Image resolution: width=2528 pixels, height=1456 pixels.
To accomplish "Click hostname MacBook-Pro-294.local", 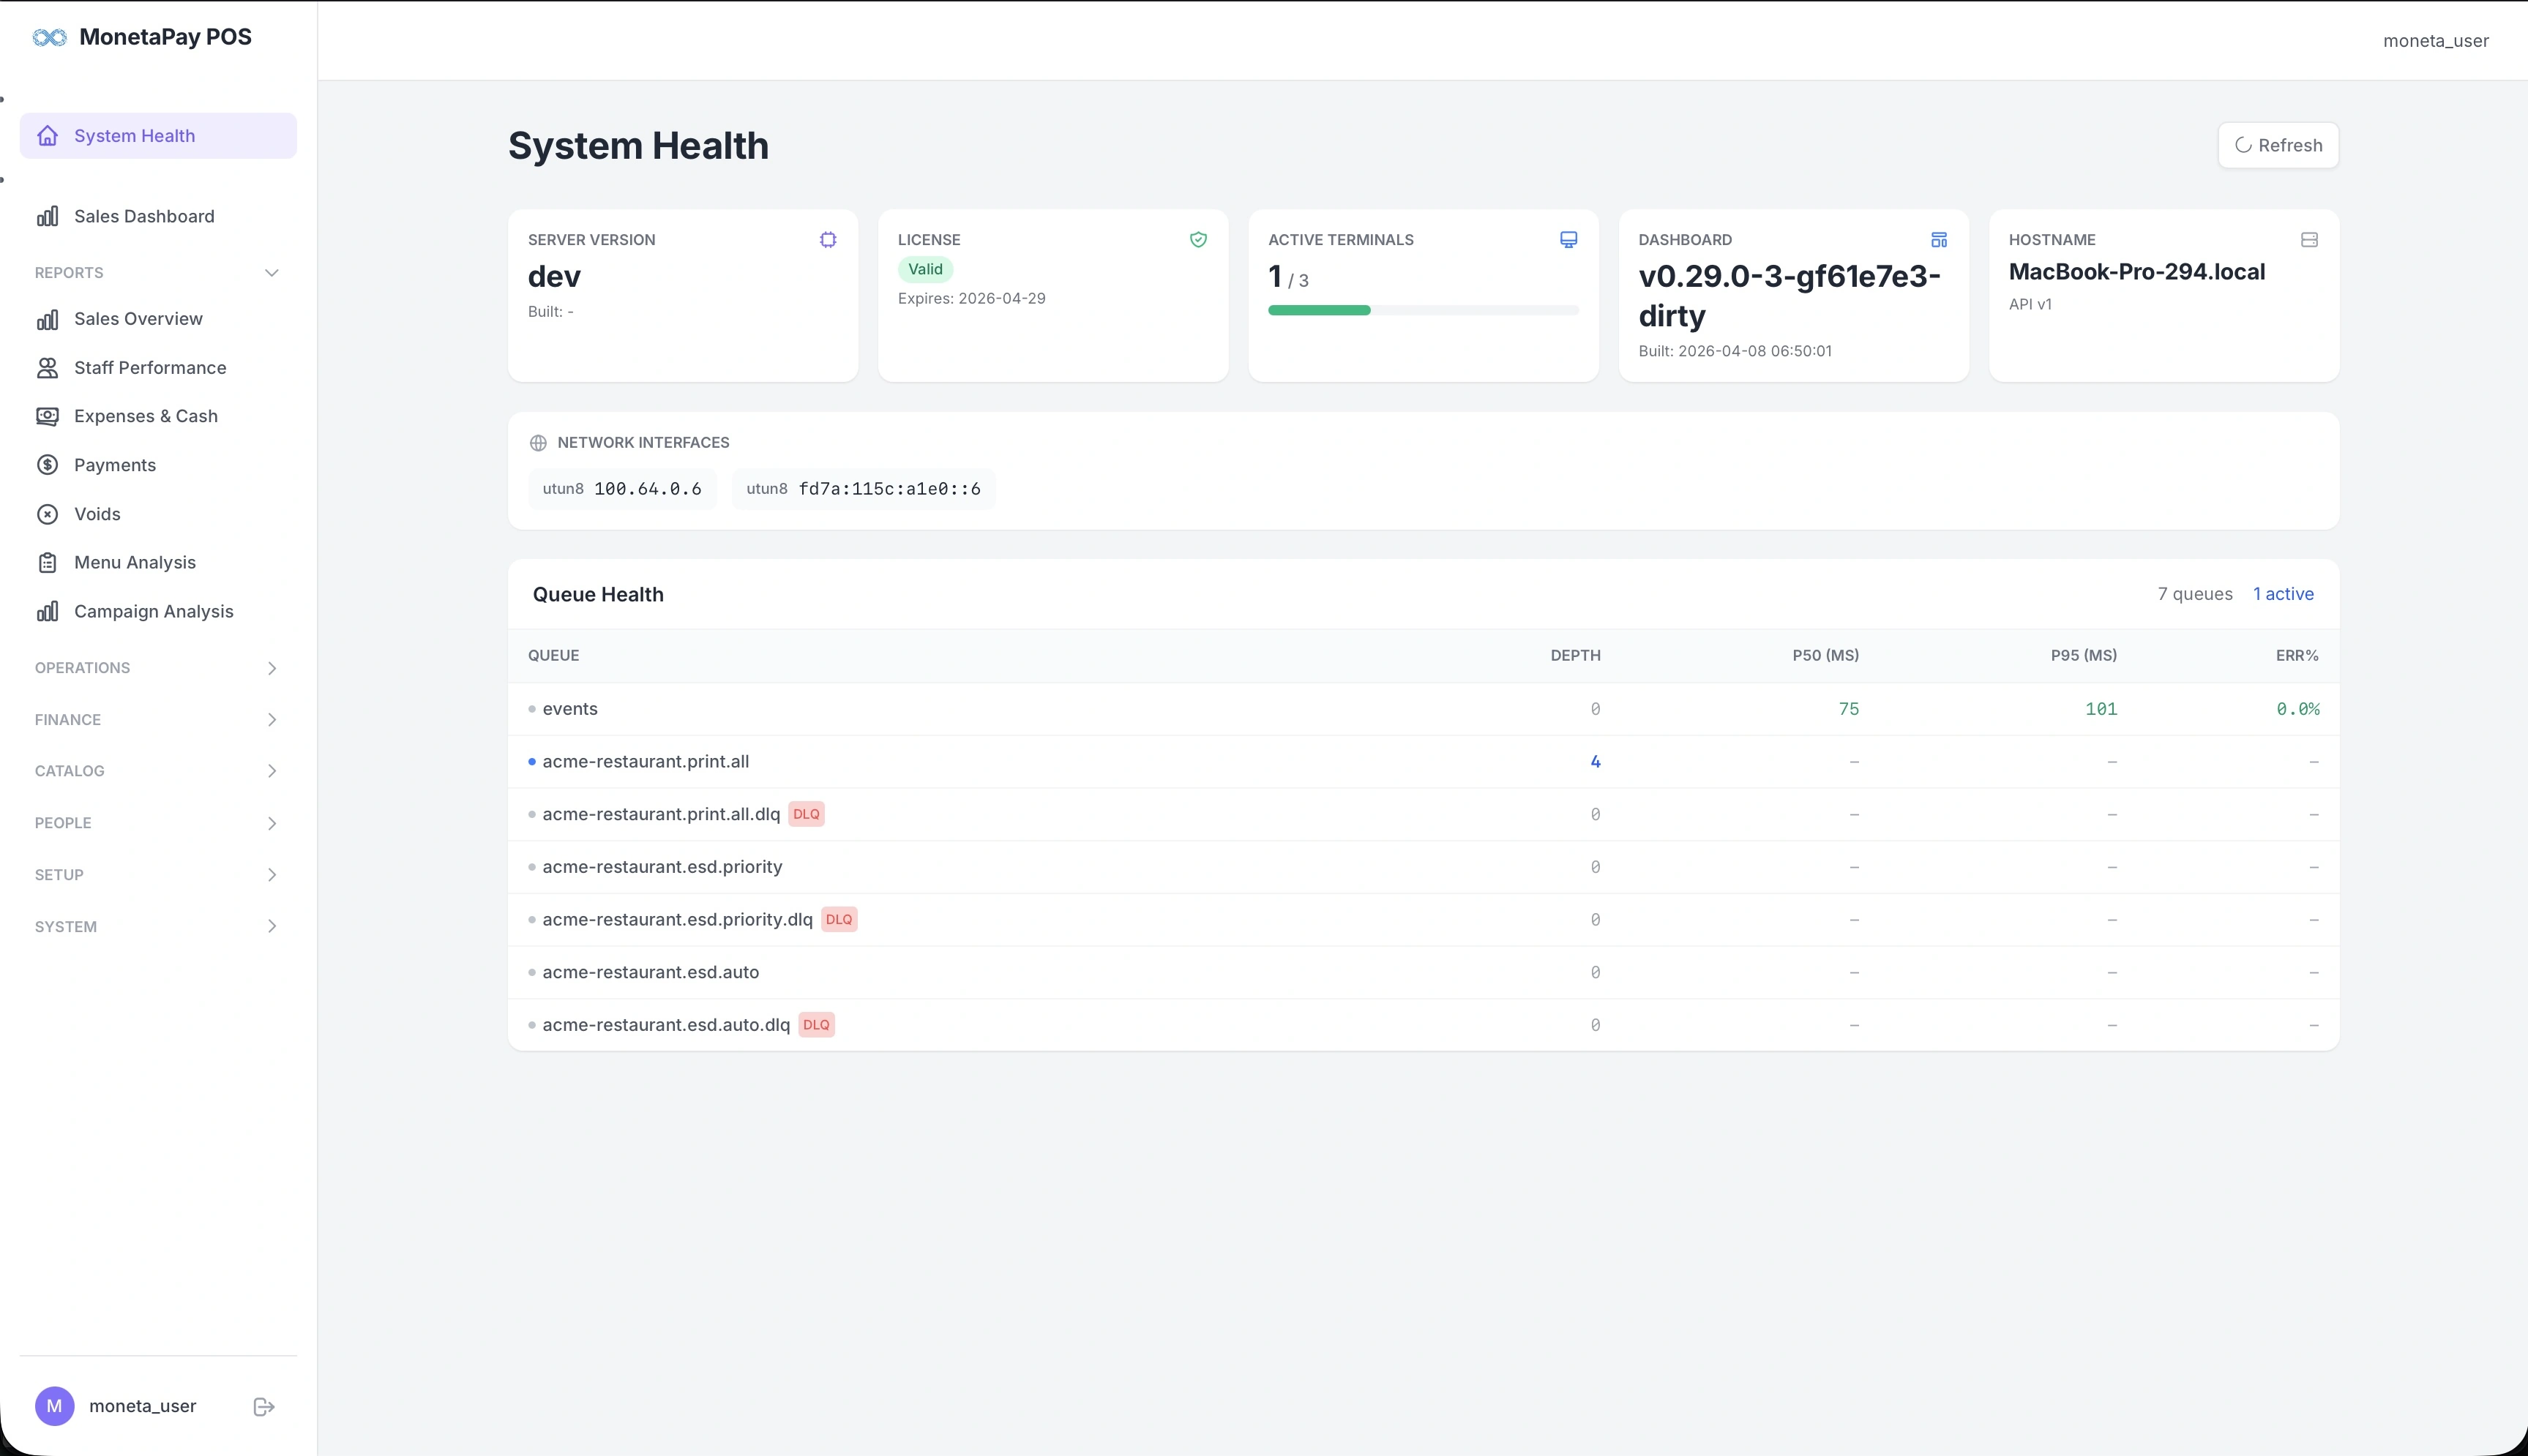I will click(x=2136, y=272).
